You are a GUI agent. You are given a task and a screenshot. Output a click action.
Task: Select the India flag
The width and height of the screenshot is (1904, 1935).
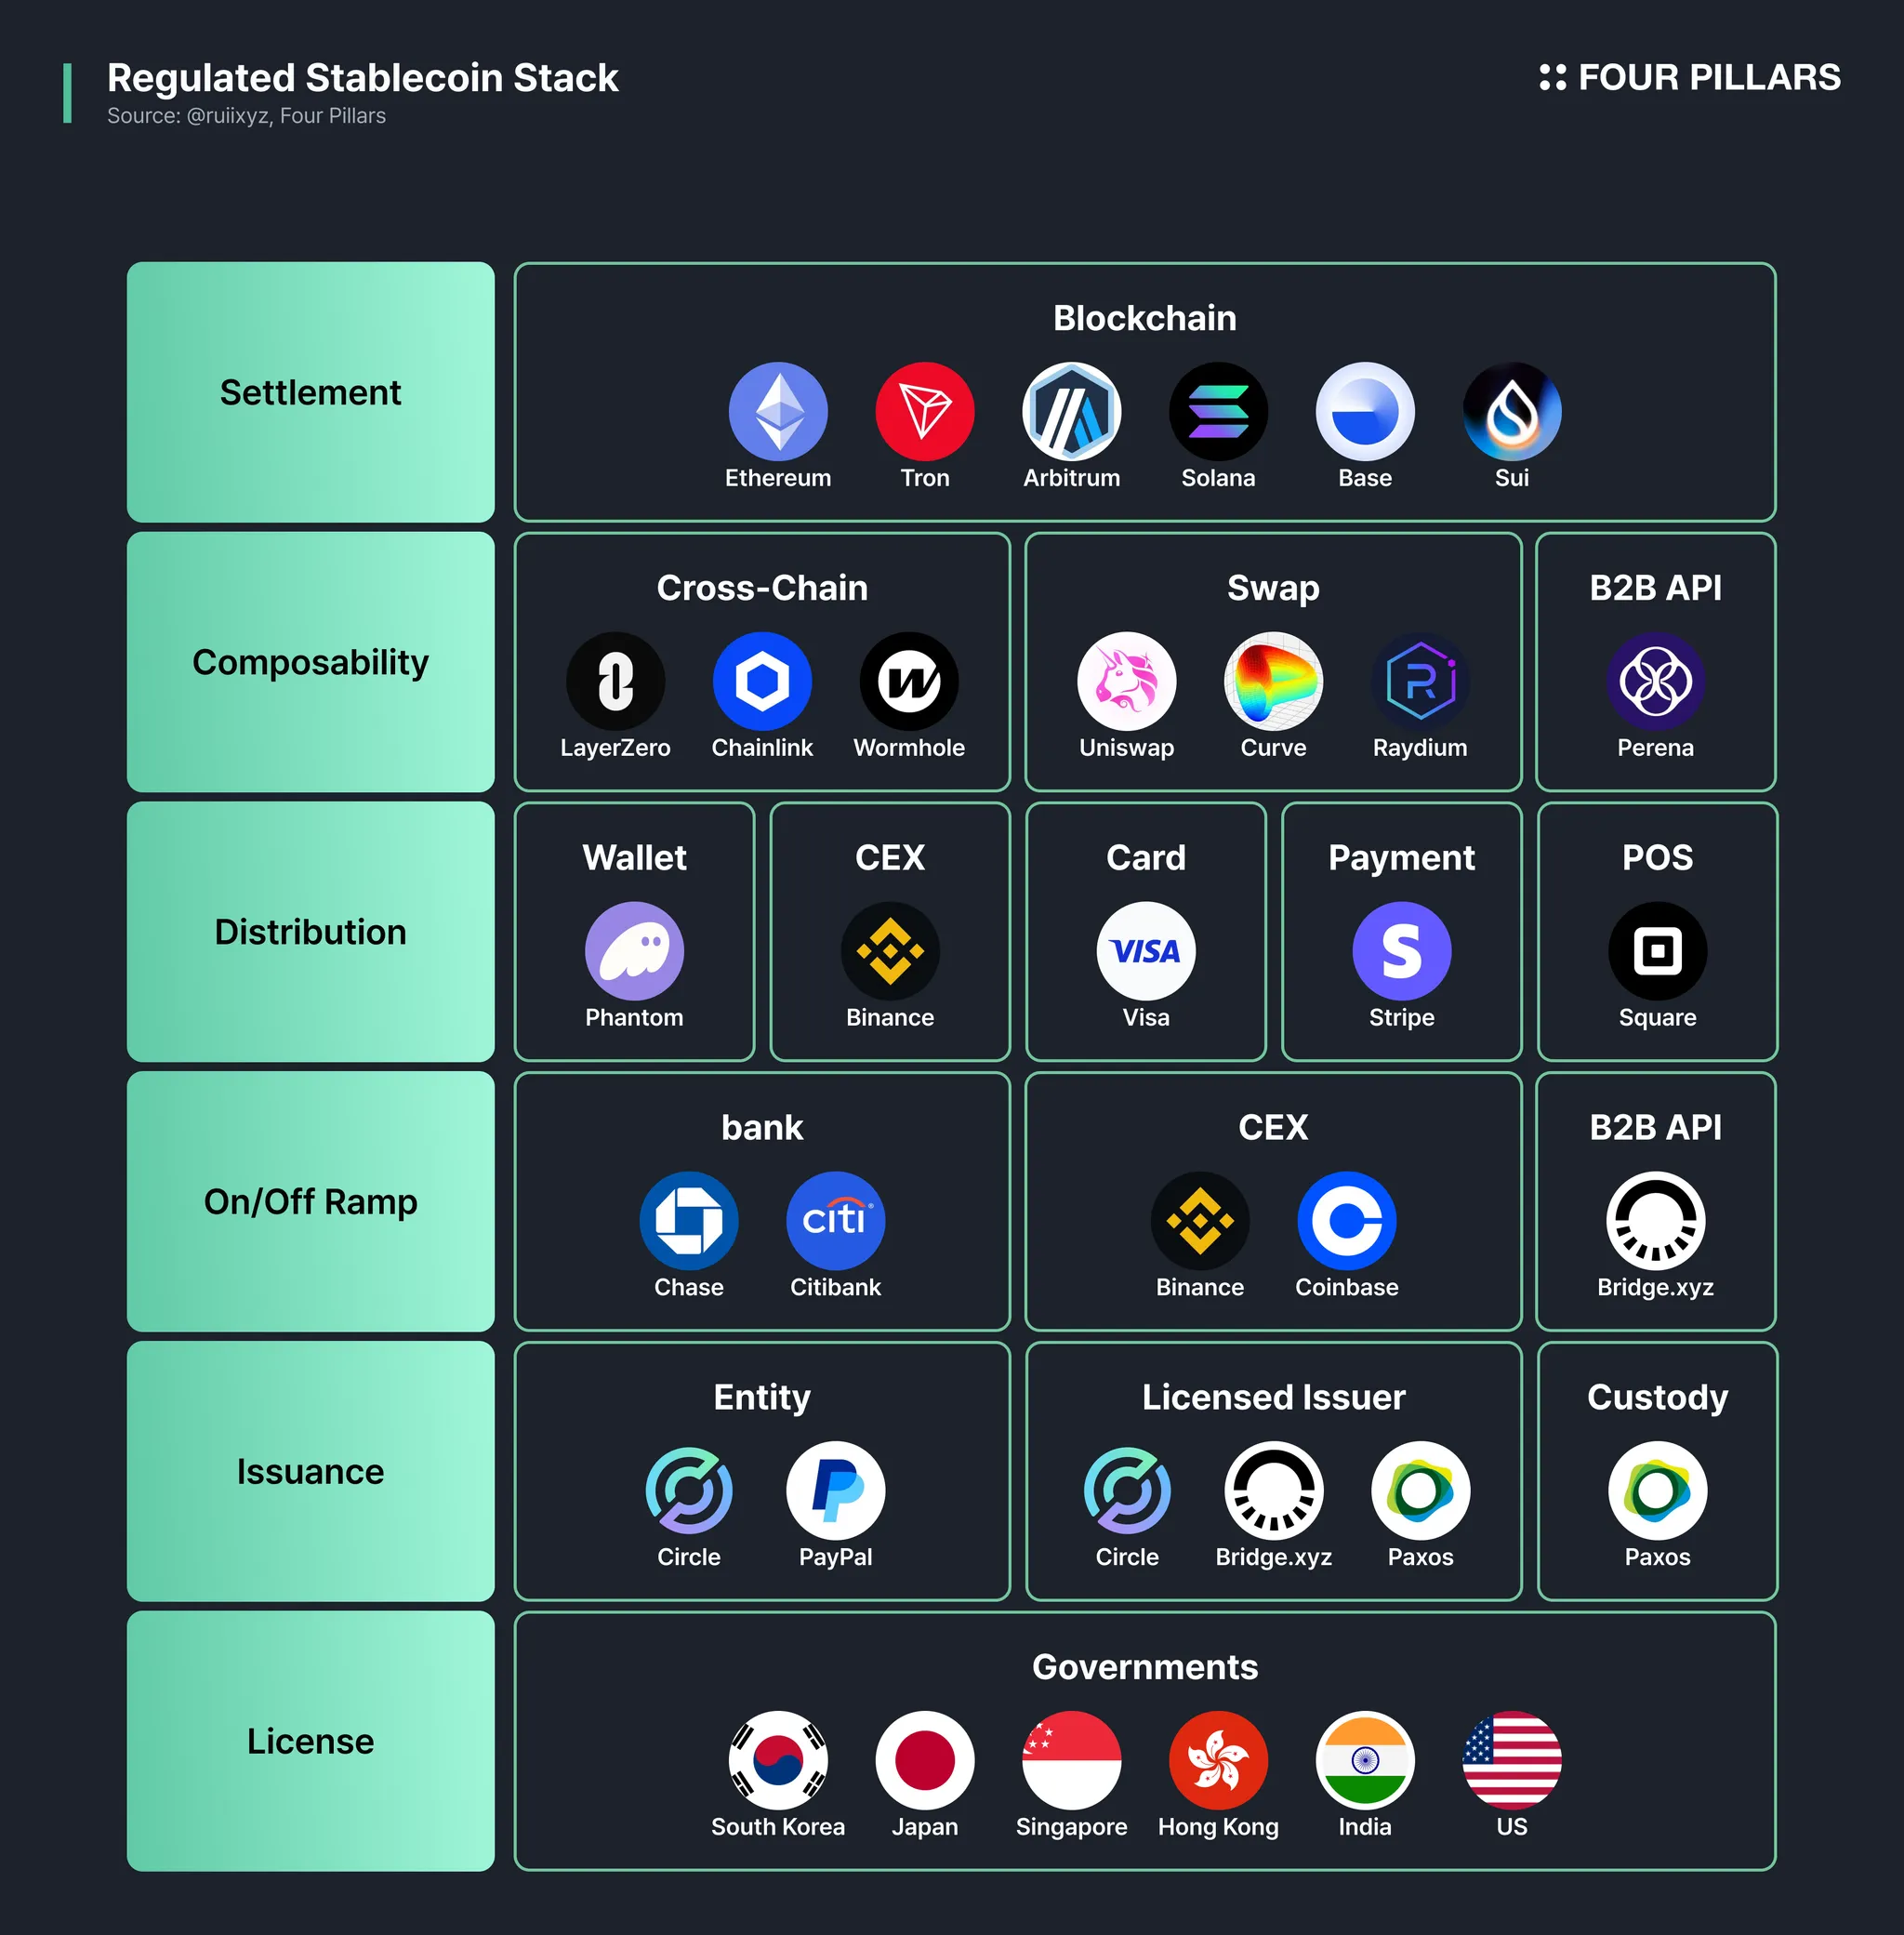[x=1365, y=1760]
